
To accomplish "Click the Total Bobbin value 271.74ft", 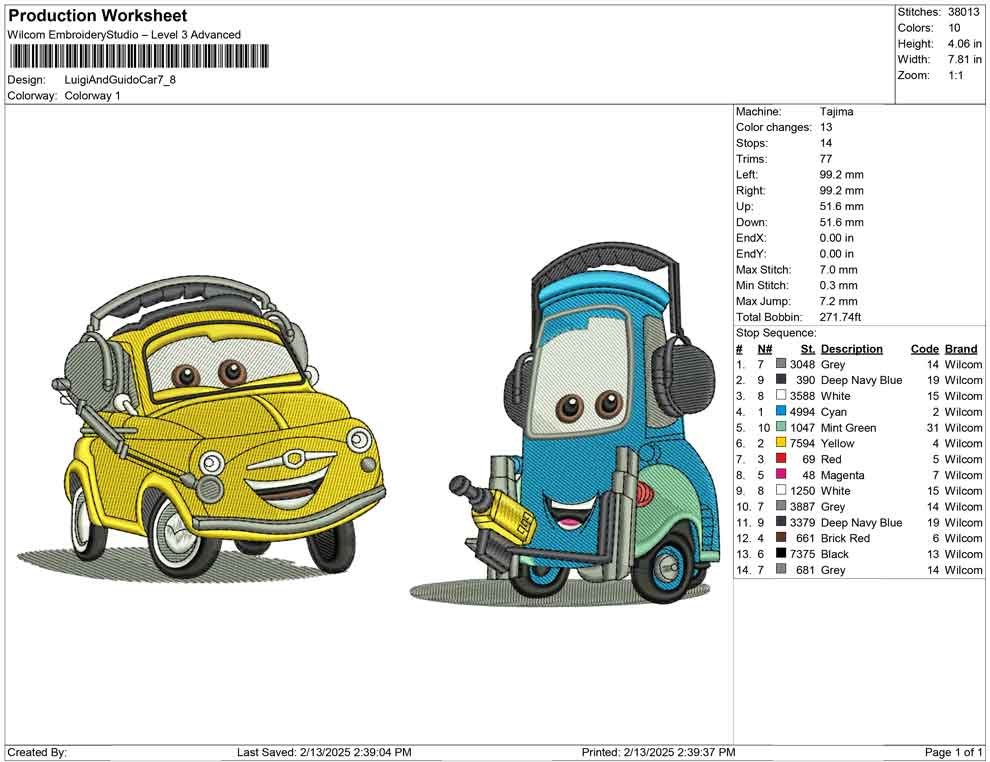I will 840,317.
